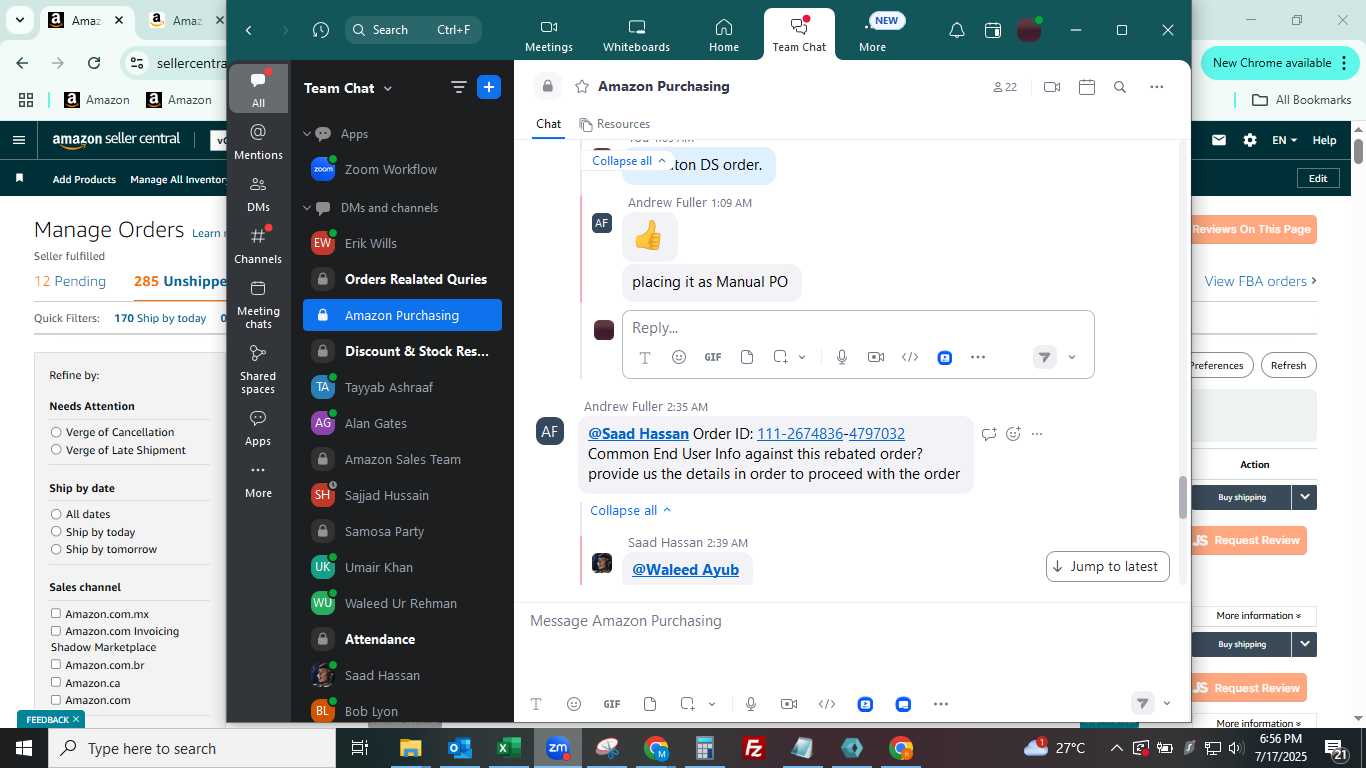Click the Zoom notifications bell icon
This screenshot has height=768, width=1366.
tap(957, 30)
